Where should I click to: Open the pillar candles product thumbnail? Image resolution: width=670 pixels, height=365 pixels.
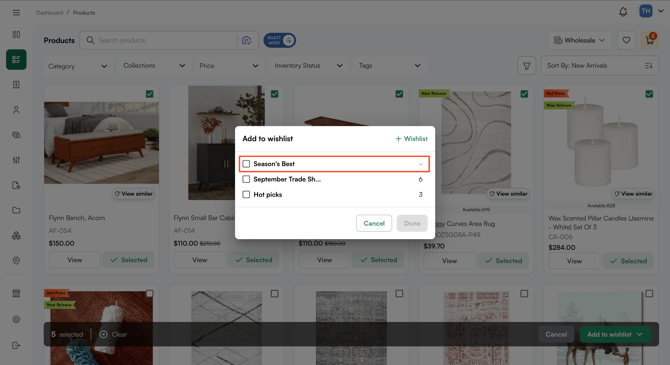(x=602, y=144)
